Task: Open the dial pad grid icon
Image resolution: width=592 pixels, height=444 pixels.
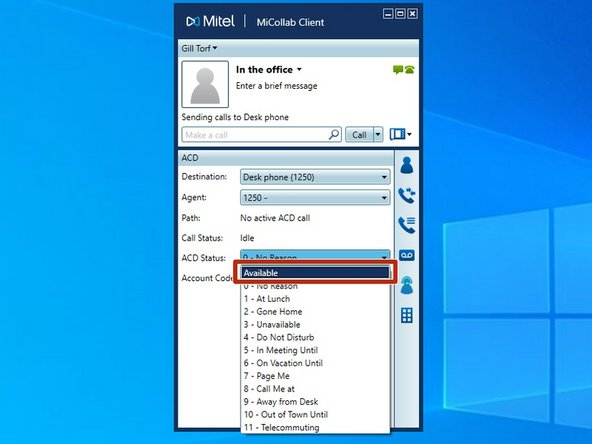Action: tap(407, 315)
